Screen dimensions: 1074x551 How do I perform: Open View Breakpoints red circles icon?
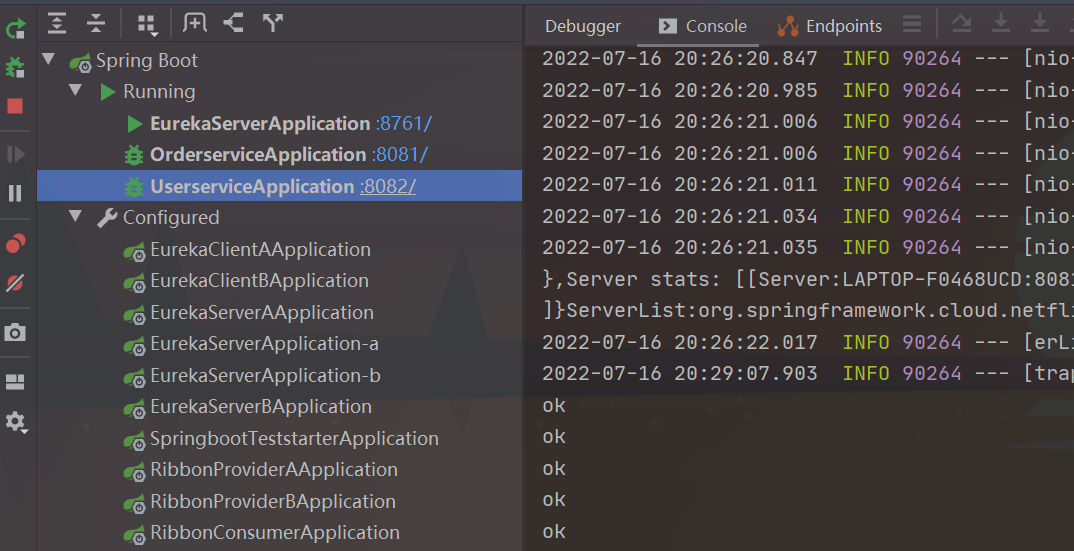point(15,243)
